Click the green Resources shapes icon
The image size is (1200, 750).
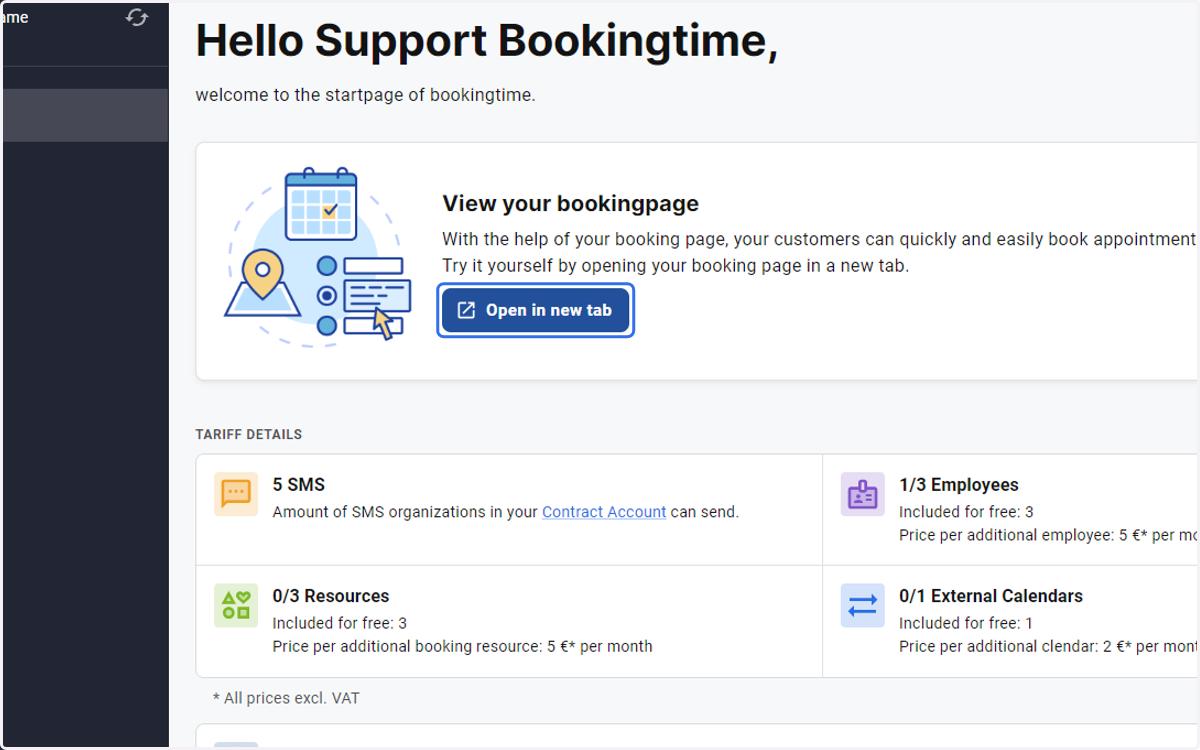point(236,605)
